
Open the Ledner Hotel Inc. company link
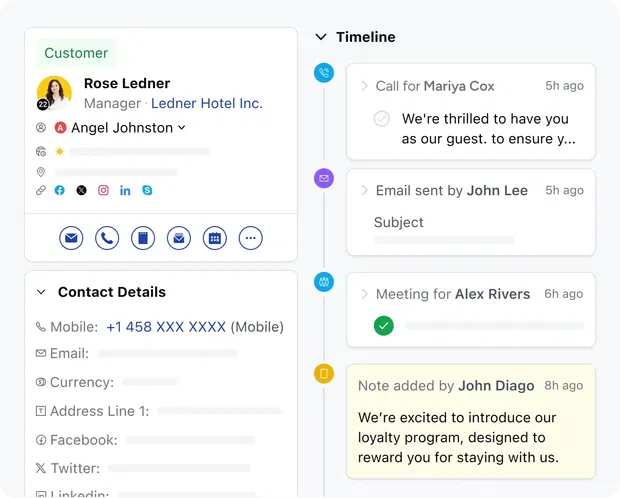pyautogui.click(x=207, y=103)
